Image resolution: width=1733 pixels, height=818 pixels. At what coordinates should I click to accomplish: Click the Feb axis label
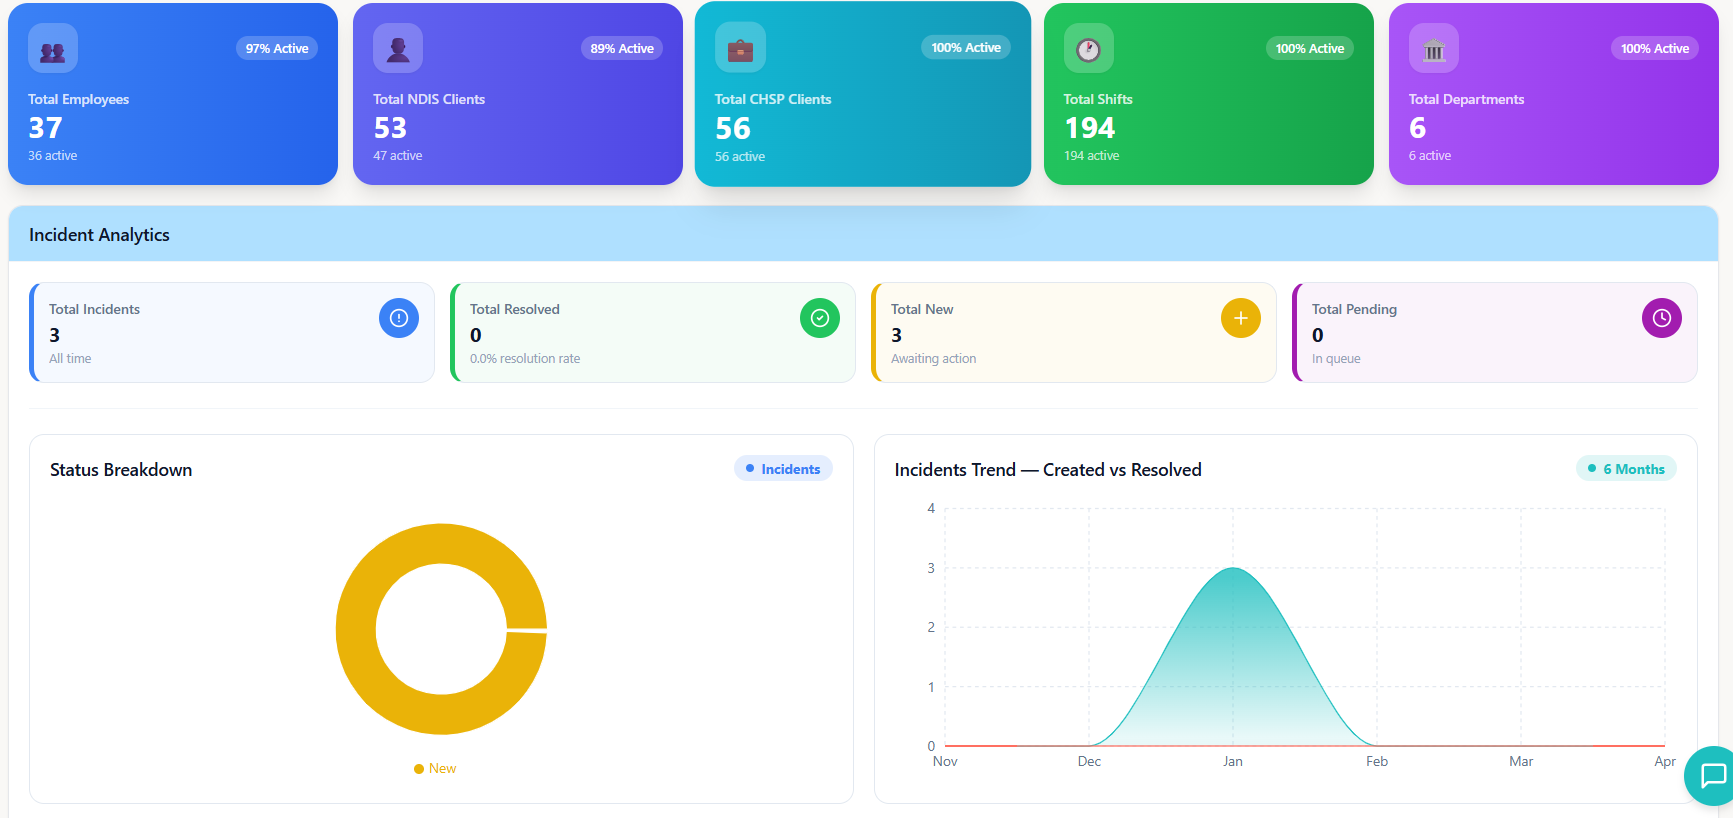click(x=1377, y=762)
